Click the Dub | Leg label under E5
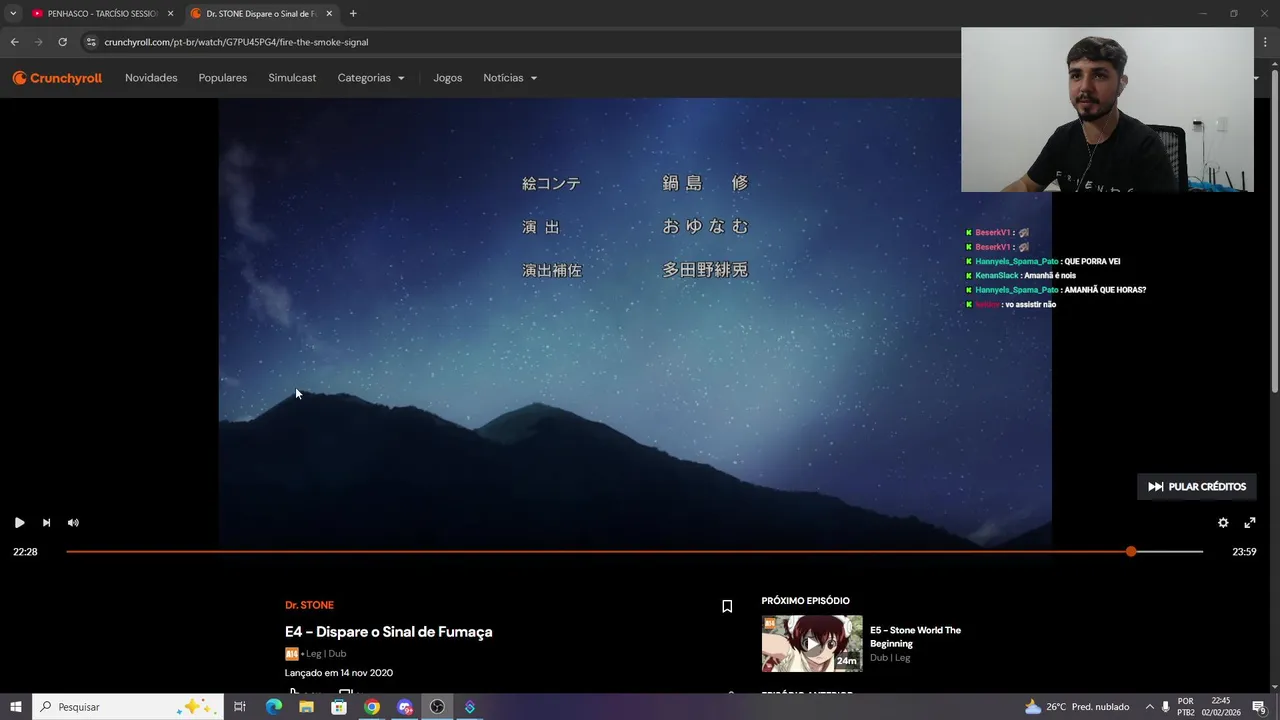Viewport: 1280px width, 720px height. [890, 658]
